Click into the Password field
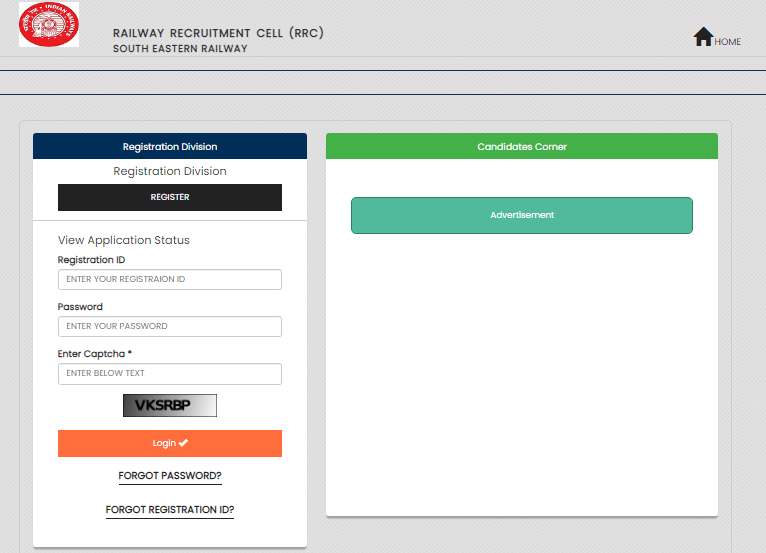766x553 pixels. (170, 327)
